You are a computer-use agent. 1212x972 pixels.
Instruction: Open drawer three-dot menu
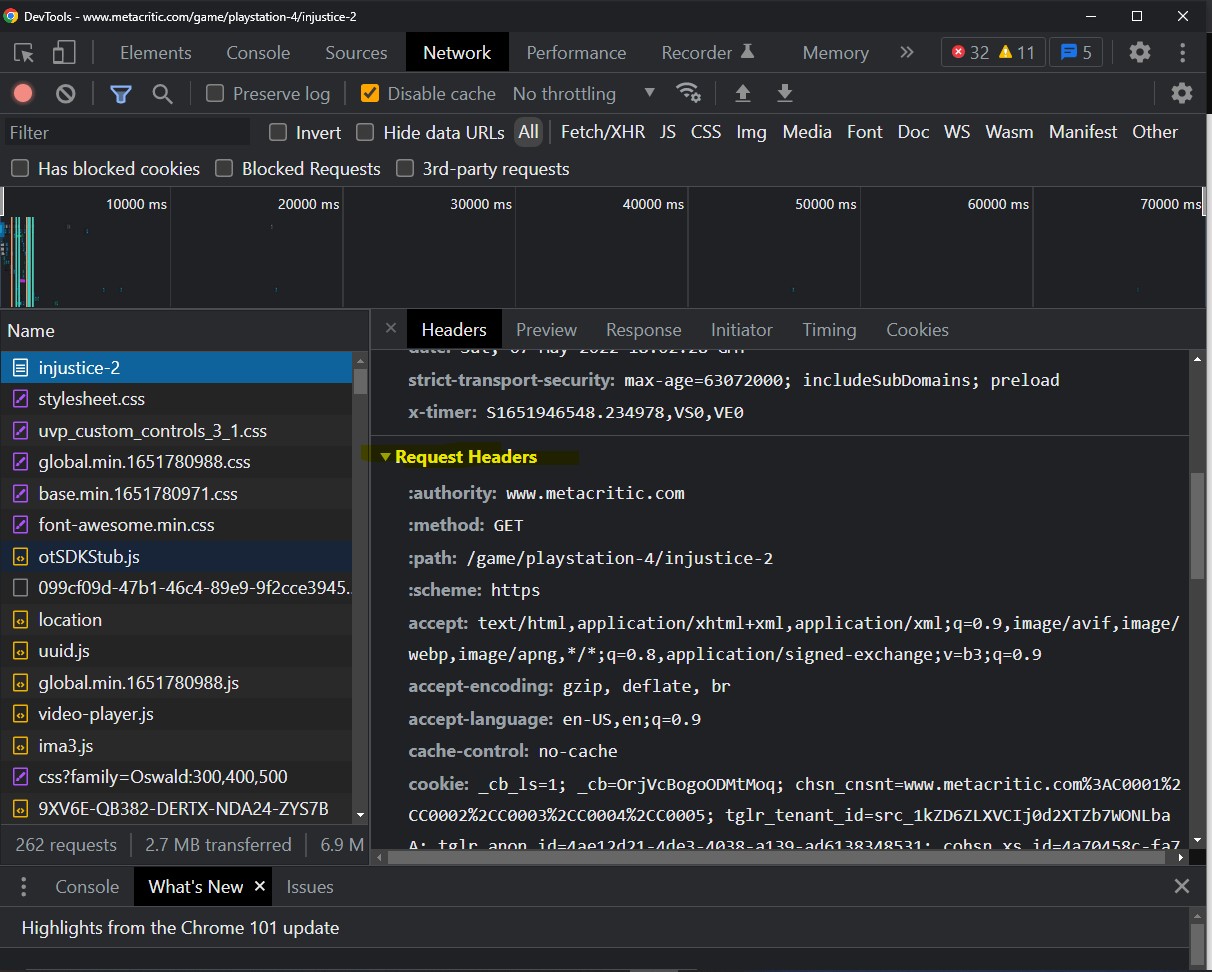click(x=24, y=887)
